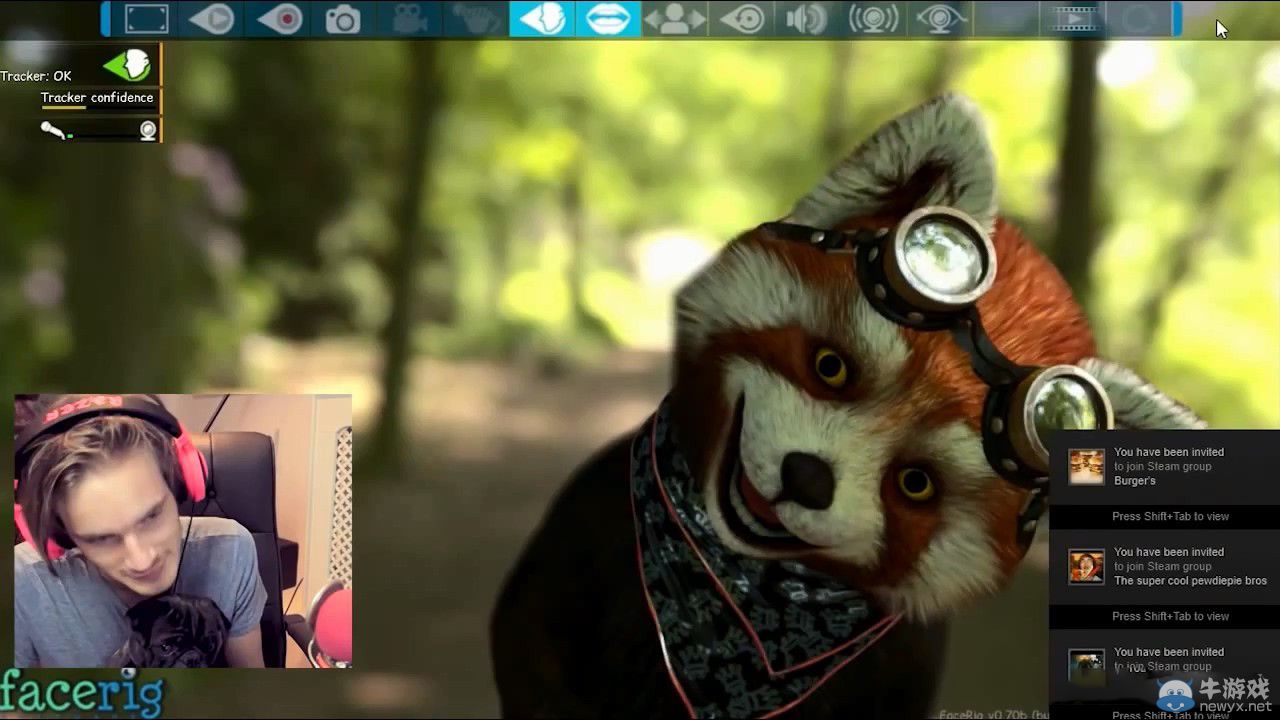Click the eye target toolbar icon
Viewport: 1280px width, 720px height.
(x=742, y=19)
